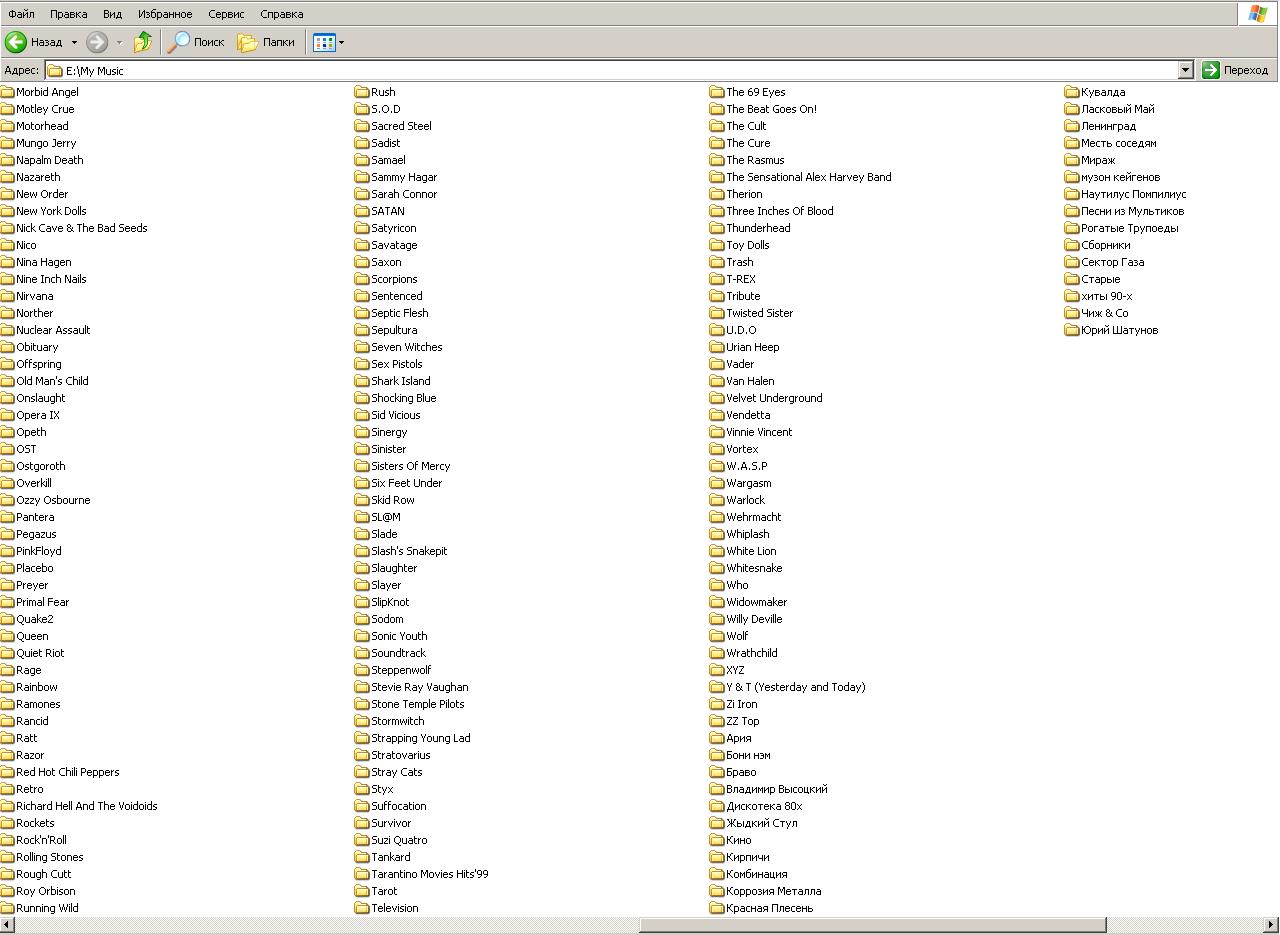This screenshot has width=1280, height=935.
Task: Open the Nirvana folder icon
Action: (8, 296)
